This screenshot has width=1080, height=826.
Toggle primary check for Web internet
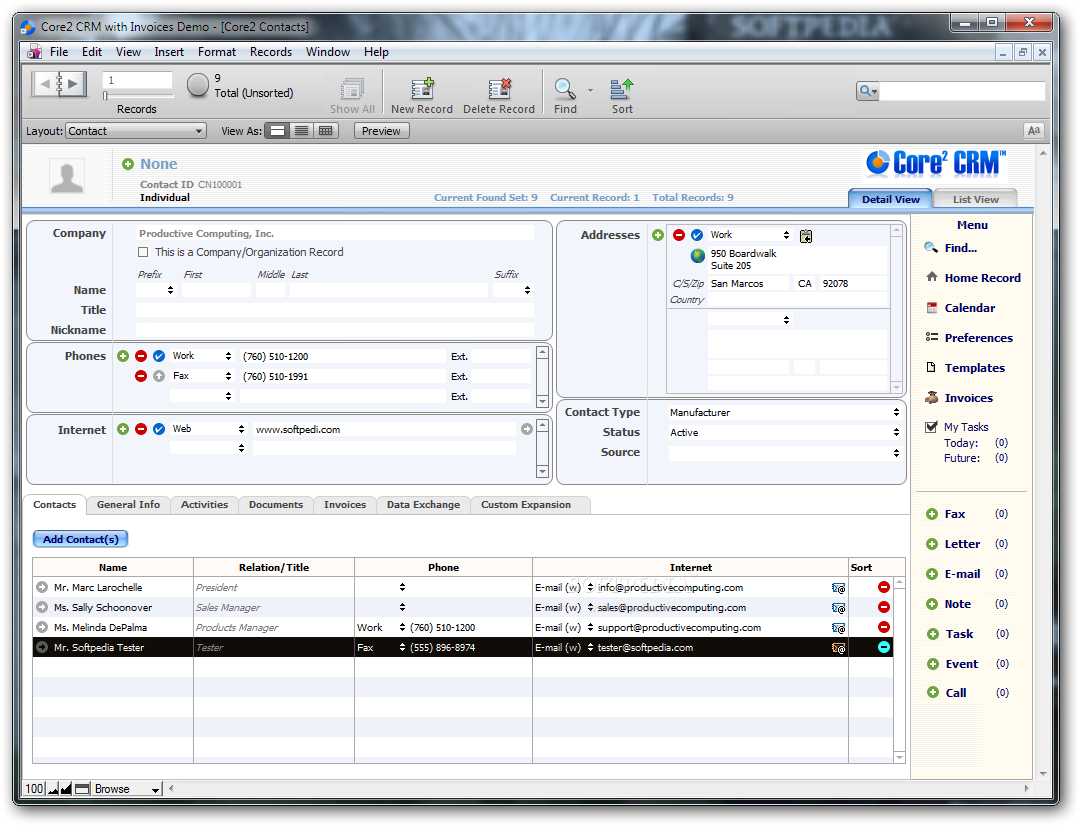point(159,429)
